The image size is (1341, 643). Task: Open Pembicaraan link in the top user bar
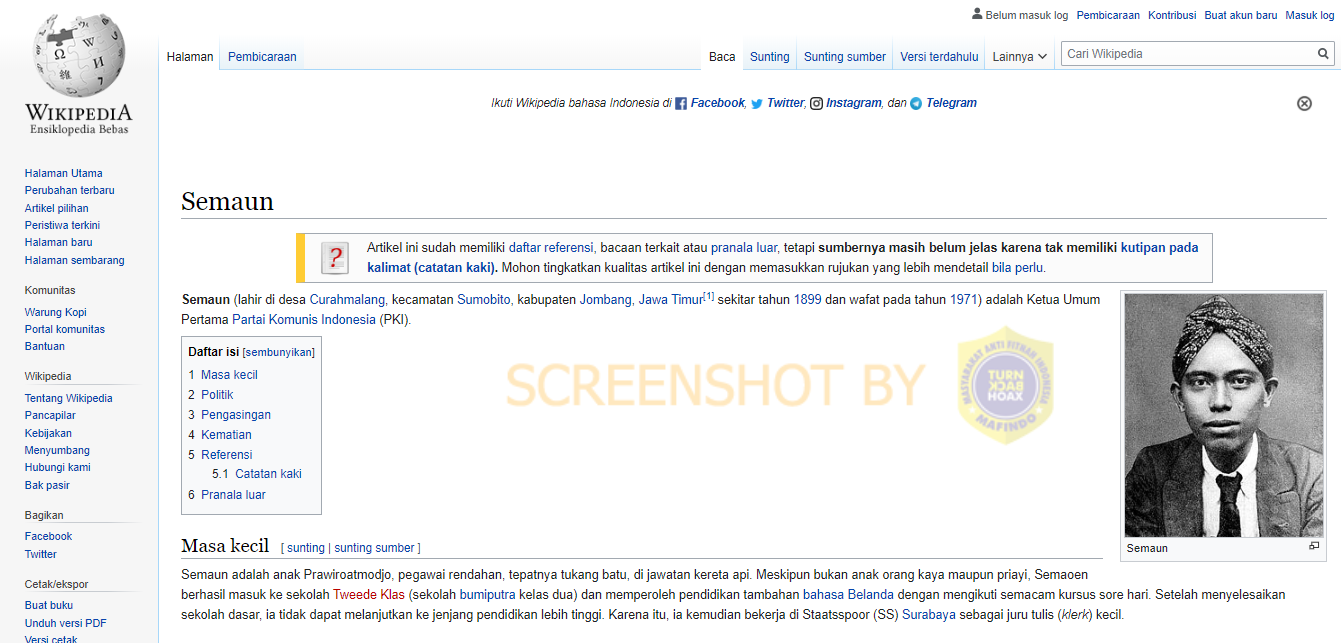click(x=1108, y=15)
